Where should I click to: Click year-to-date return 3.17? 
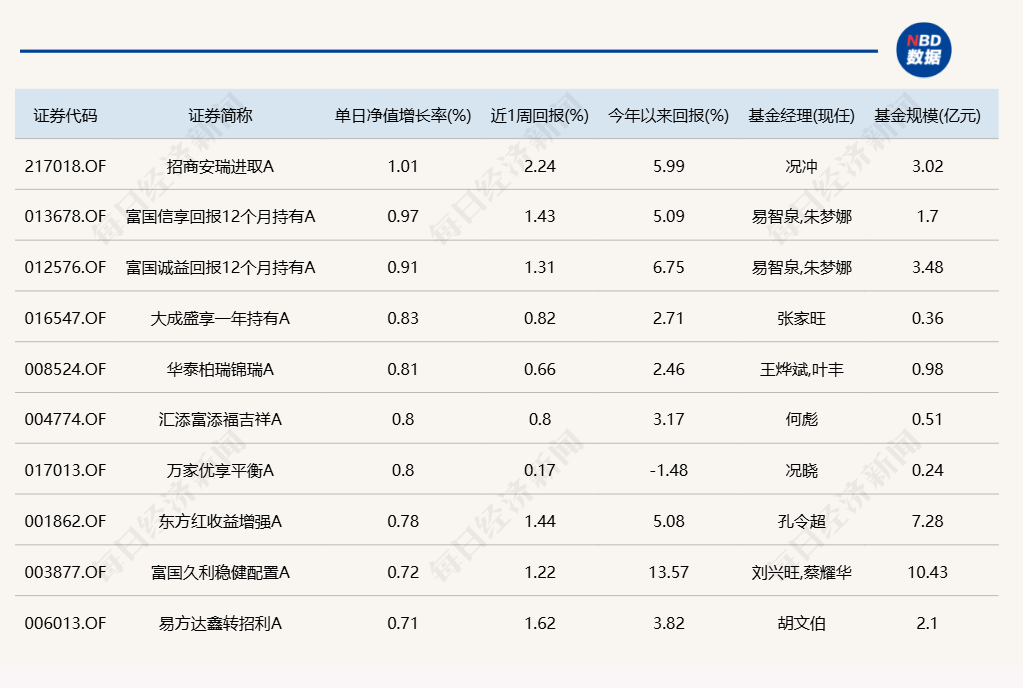[669, 419]
